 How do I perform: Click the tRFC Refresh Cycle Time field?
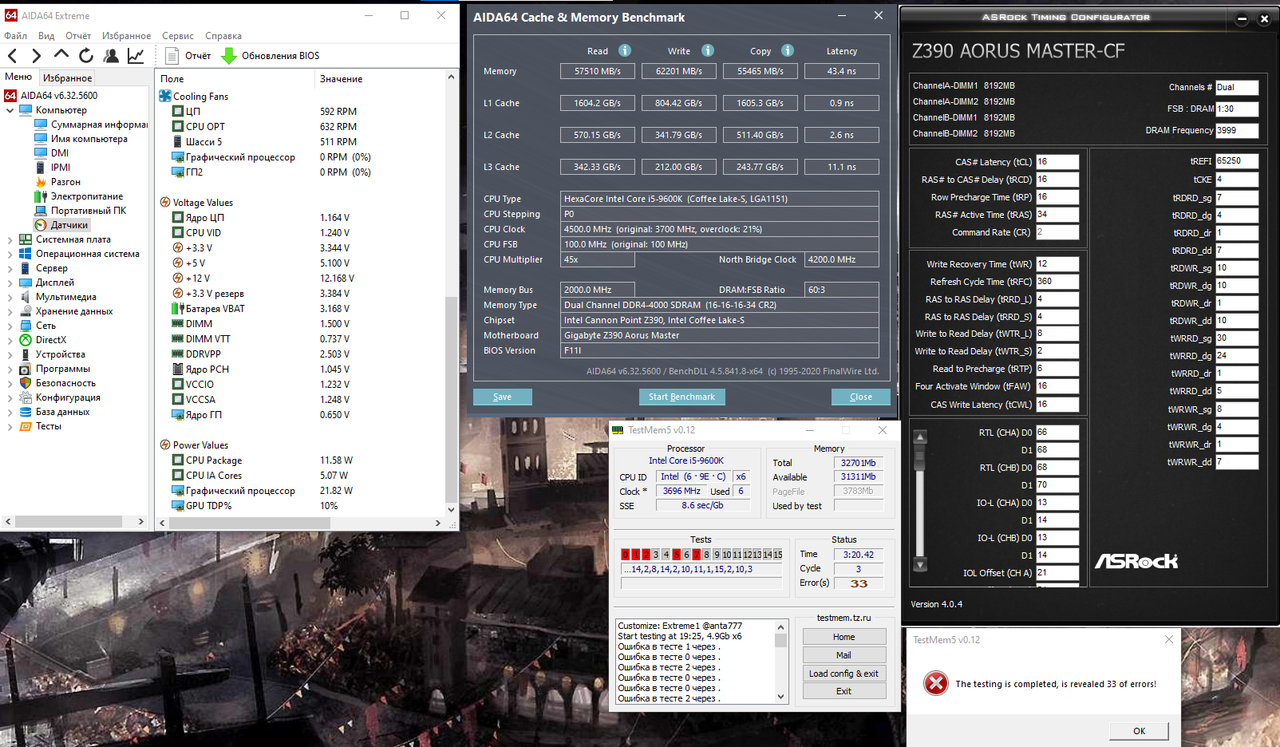1057,282
